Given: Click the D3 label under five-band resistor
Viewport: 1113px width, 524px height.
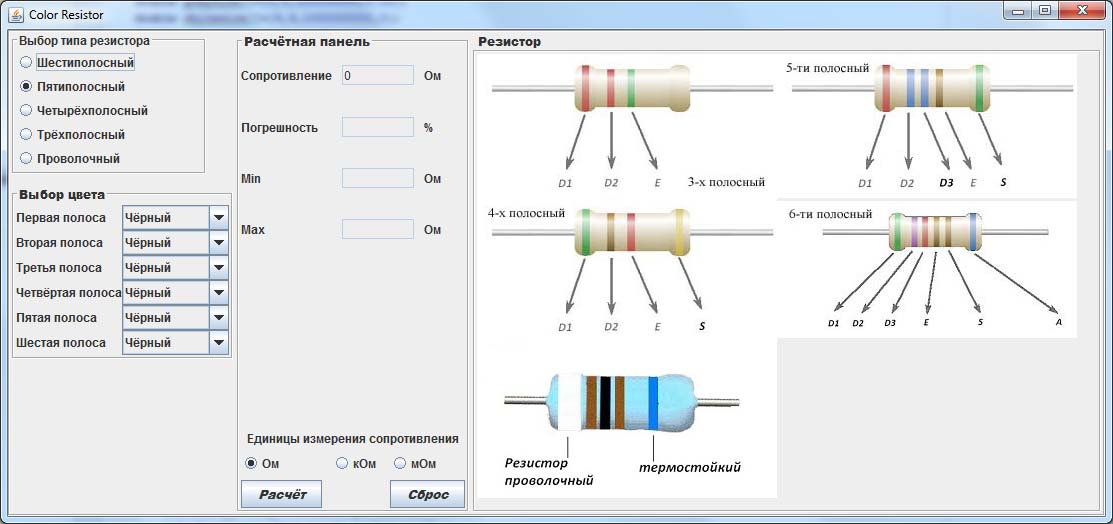Looking at the screenshot, I should [x=946, y=182].
